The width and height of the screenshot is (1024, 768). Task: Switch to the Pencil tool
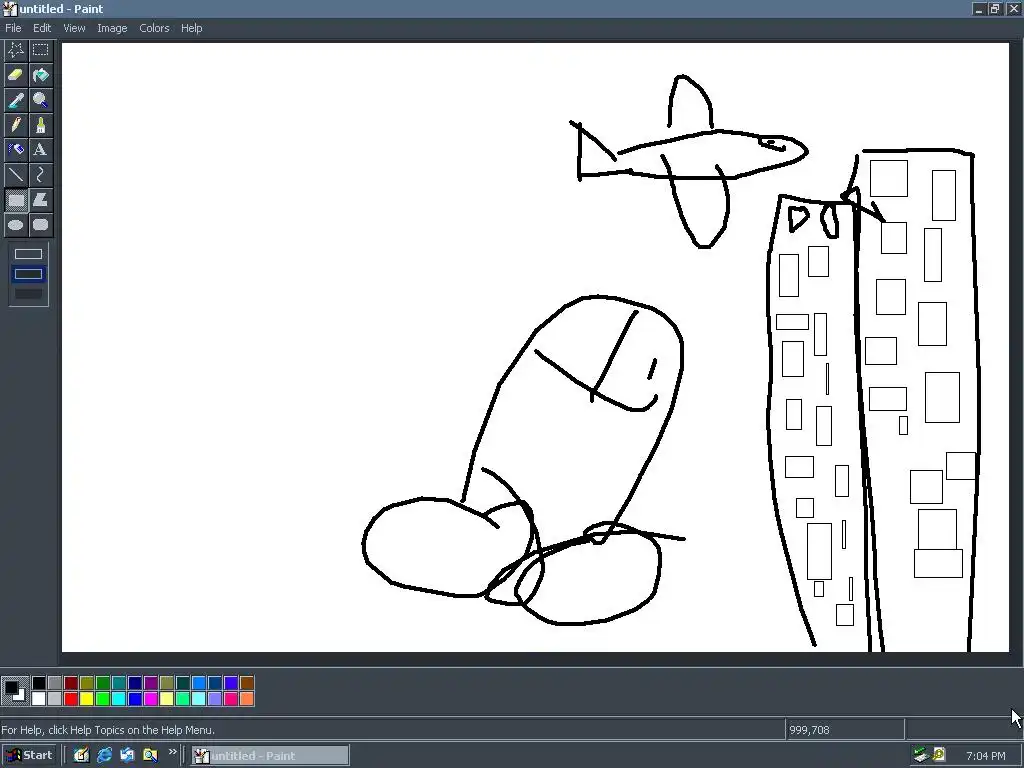16,125
